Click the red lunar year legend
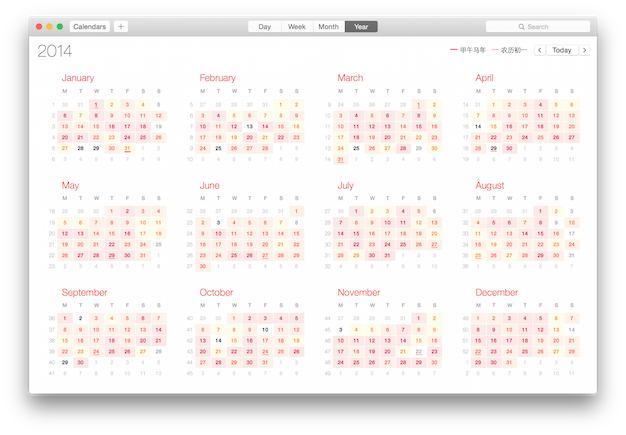 [x=468, y=50]
